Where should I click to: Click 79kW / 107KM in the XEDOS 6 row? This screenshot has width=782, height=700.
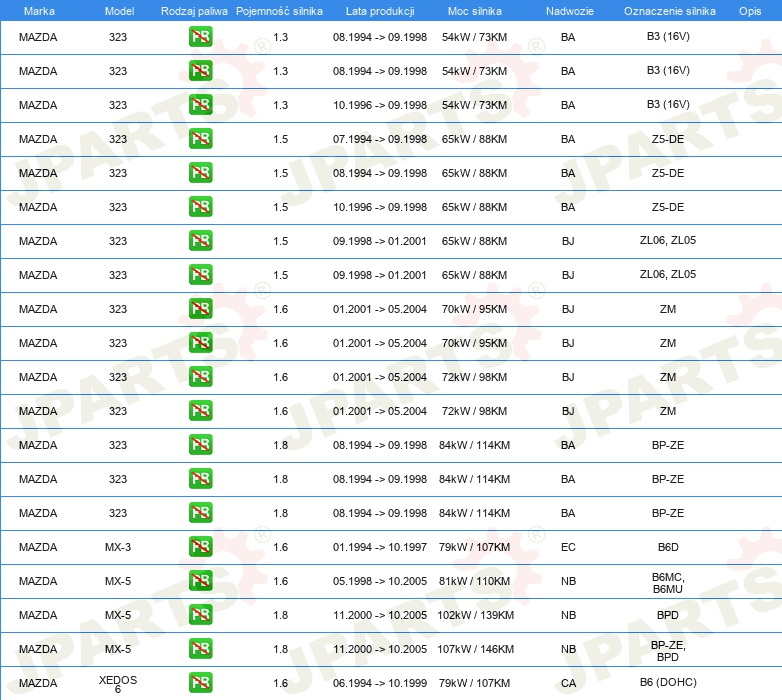point(474,683)
